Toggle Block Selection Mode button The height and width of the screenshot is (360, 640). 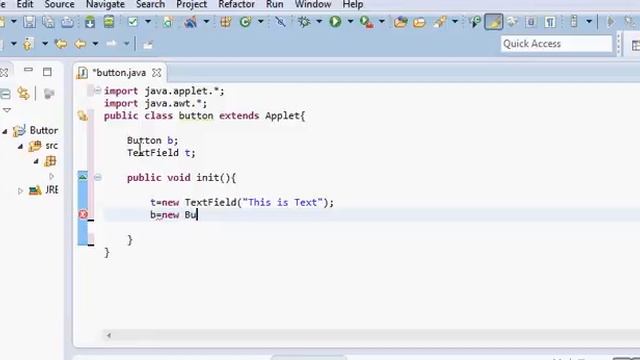coord(531,22)
